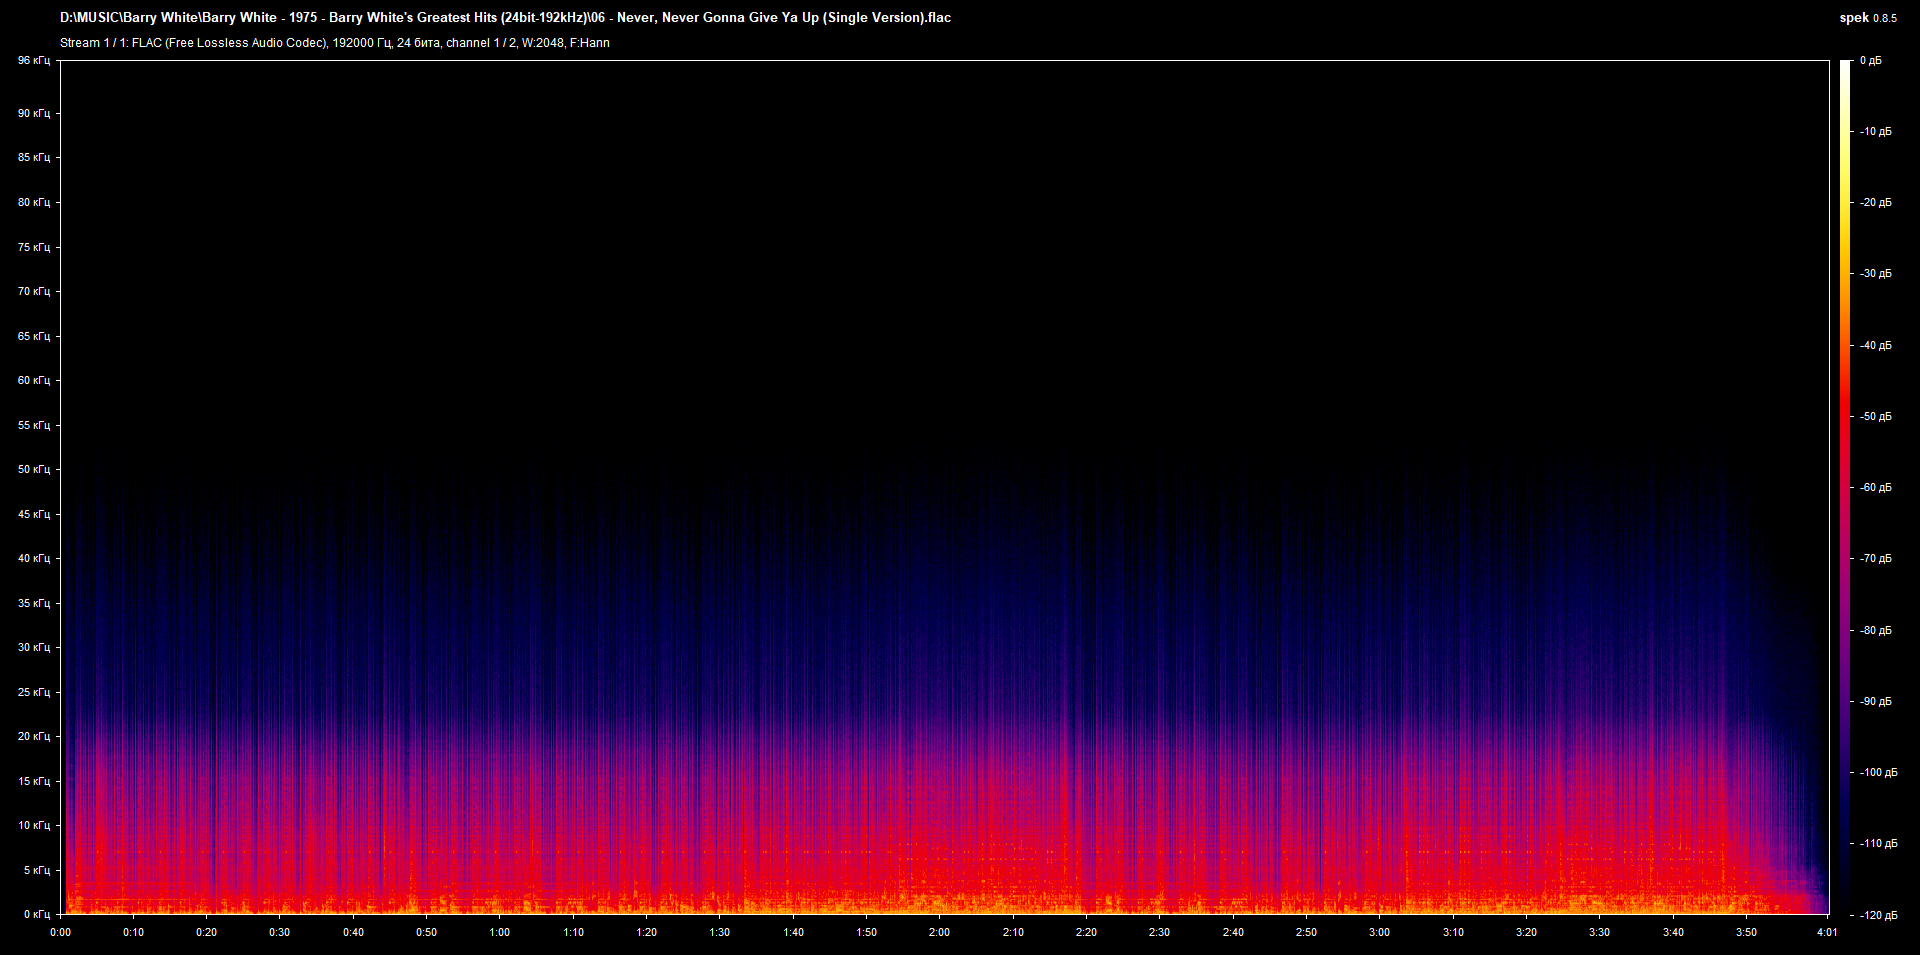Screen dimensions: 1920x955
Task: Click the 85 кГц frequency label
Action: click(x=34, y=157)
